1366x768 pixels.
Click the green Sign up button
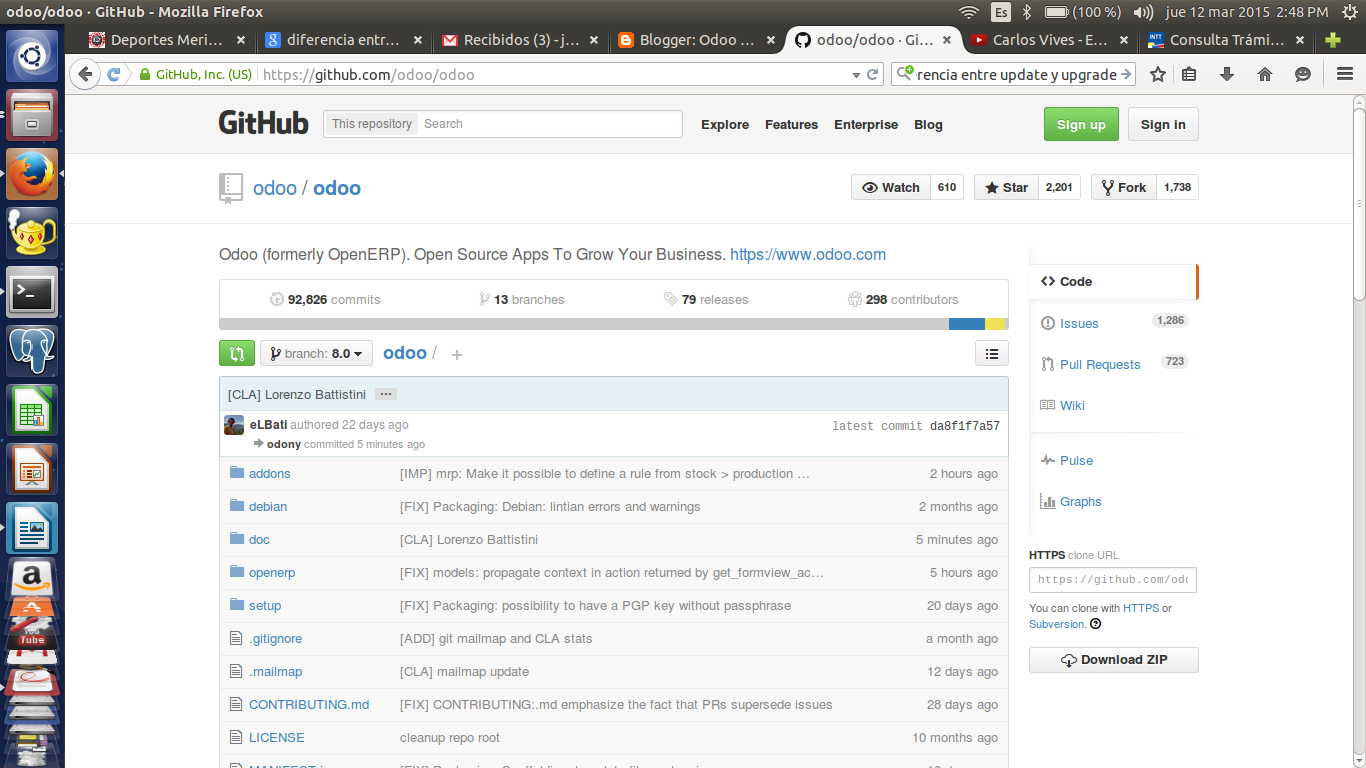(x=1081, y=124)
